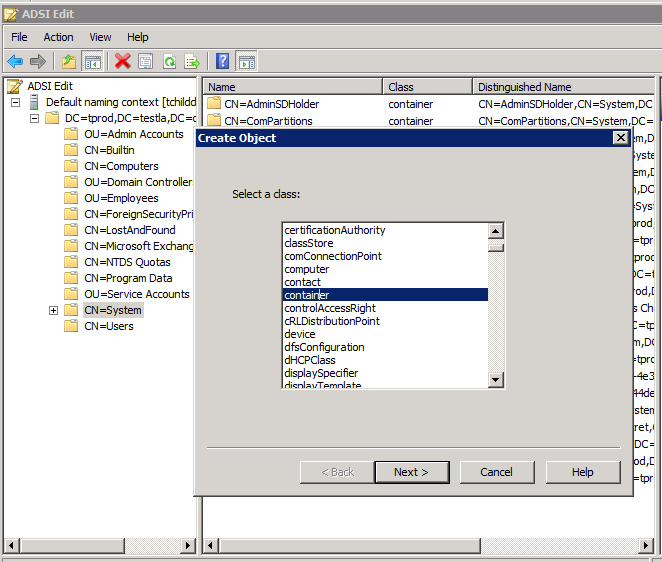The height and width of the screenshot is (562, 662).
Task: Close the Create Object dialog
Action: 621,138
